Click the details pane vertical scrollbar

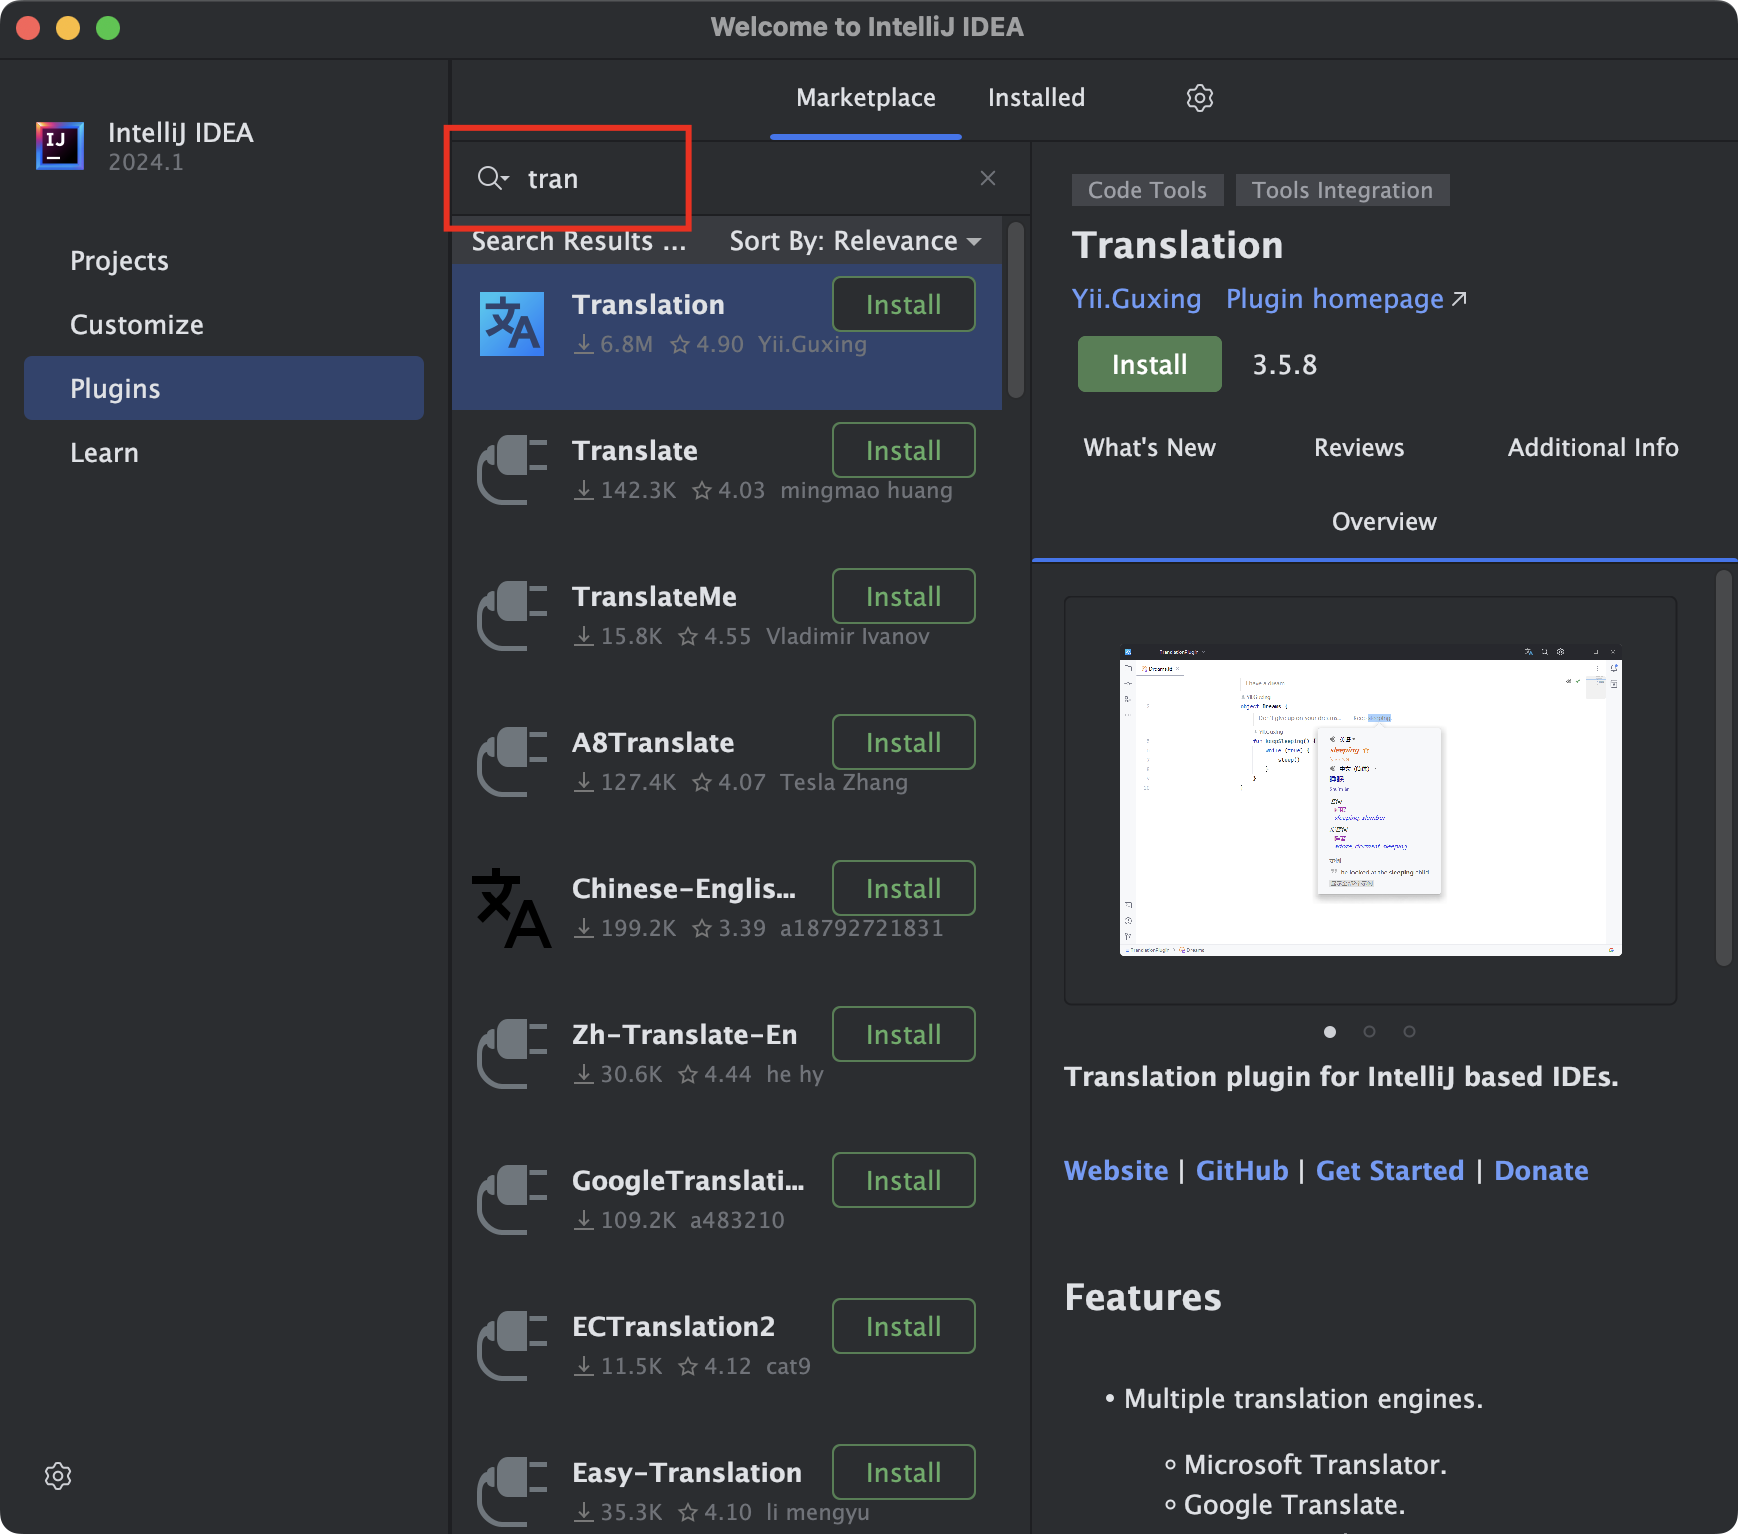[1724, 768]
